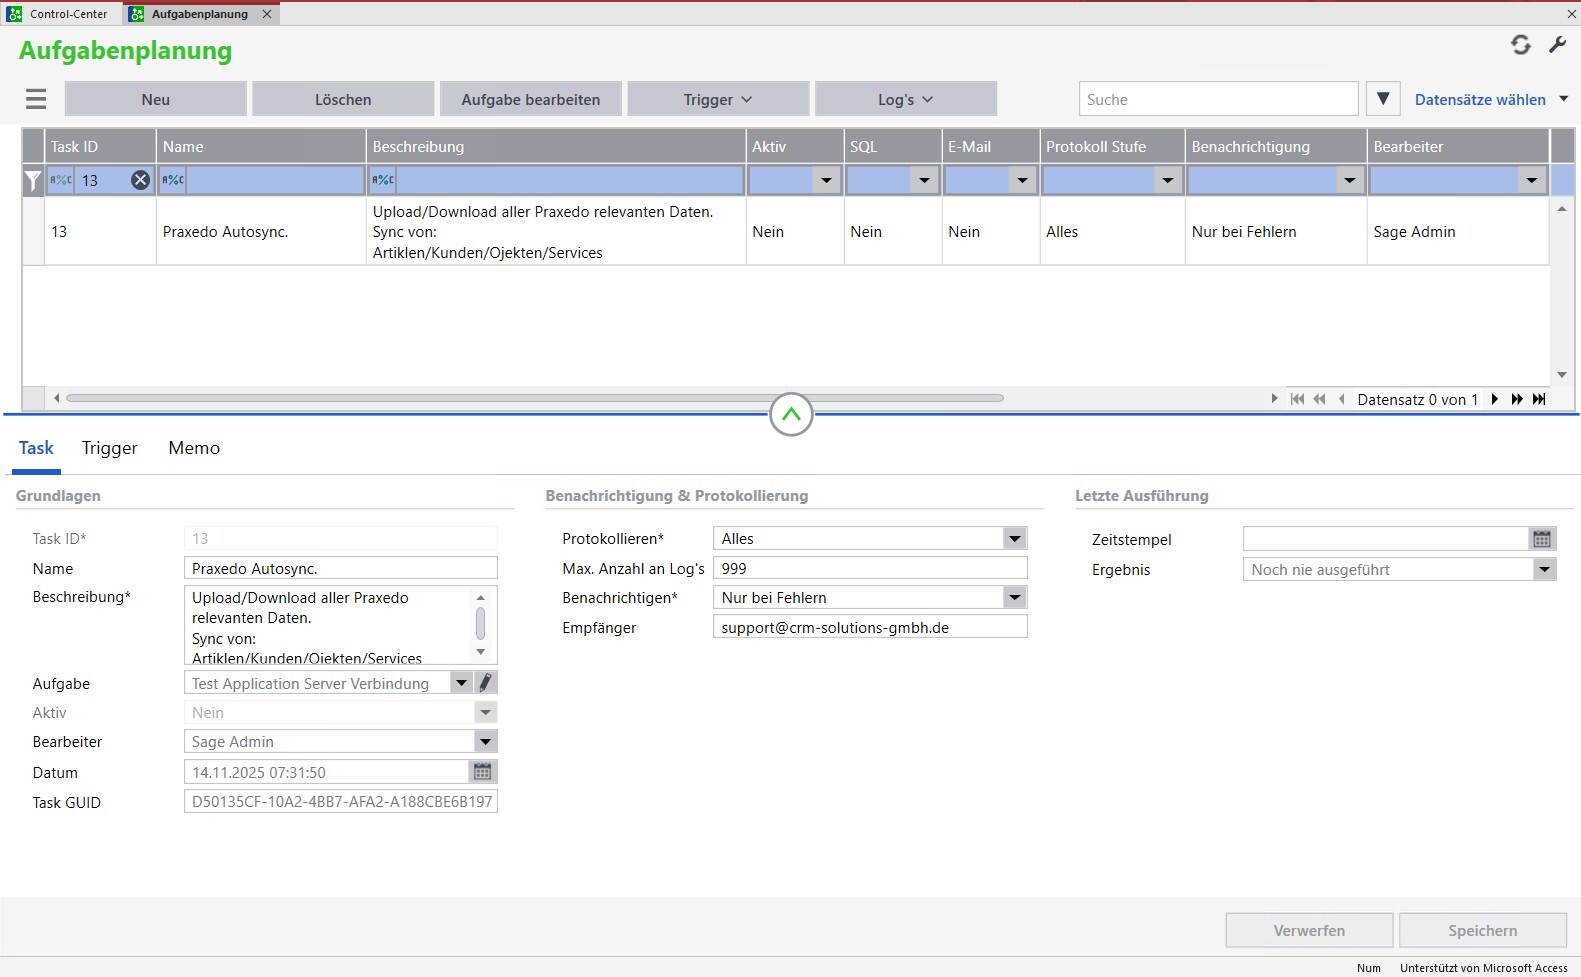Click the Verwerfen button

point(1309,930)
